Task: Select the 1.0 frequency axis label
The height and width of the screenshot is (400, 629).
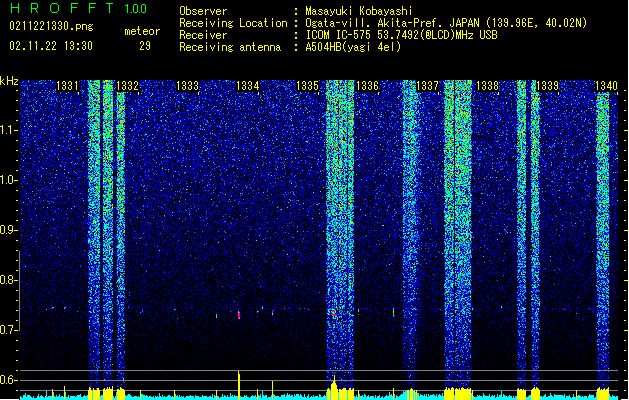Action: 9,180
